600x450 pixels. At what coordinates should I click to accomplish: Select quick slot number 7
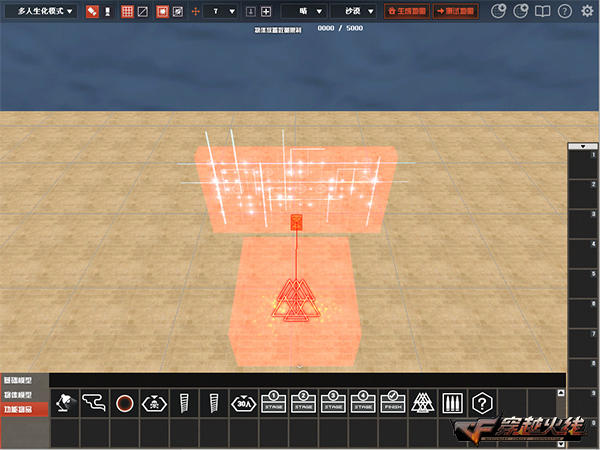tap(583, 343)
